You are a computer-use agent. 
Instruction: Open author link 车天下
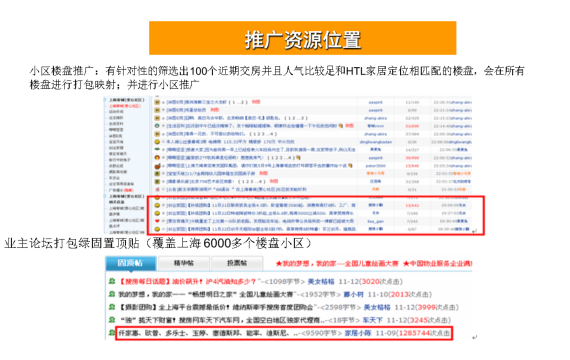click(x=373, y=320)
